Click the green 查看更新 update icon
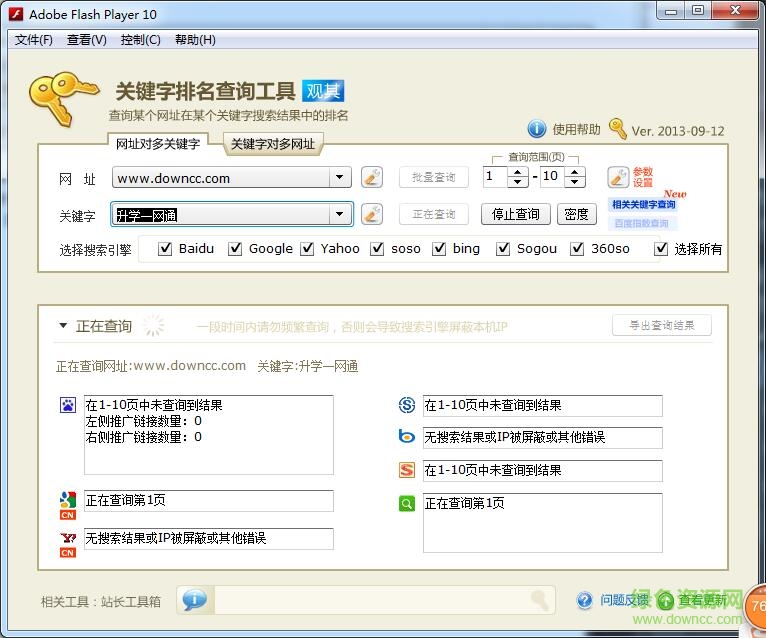 click(x=665, y=600)
